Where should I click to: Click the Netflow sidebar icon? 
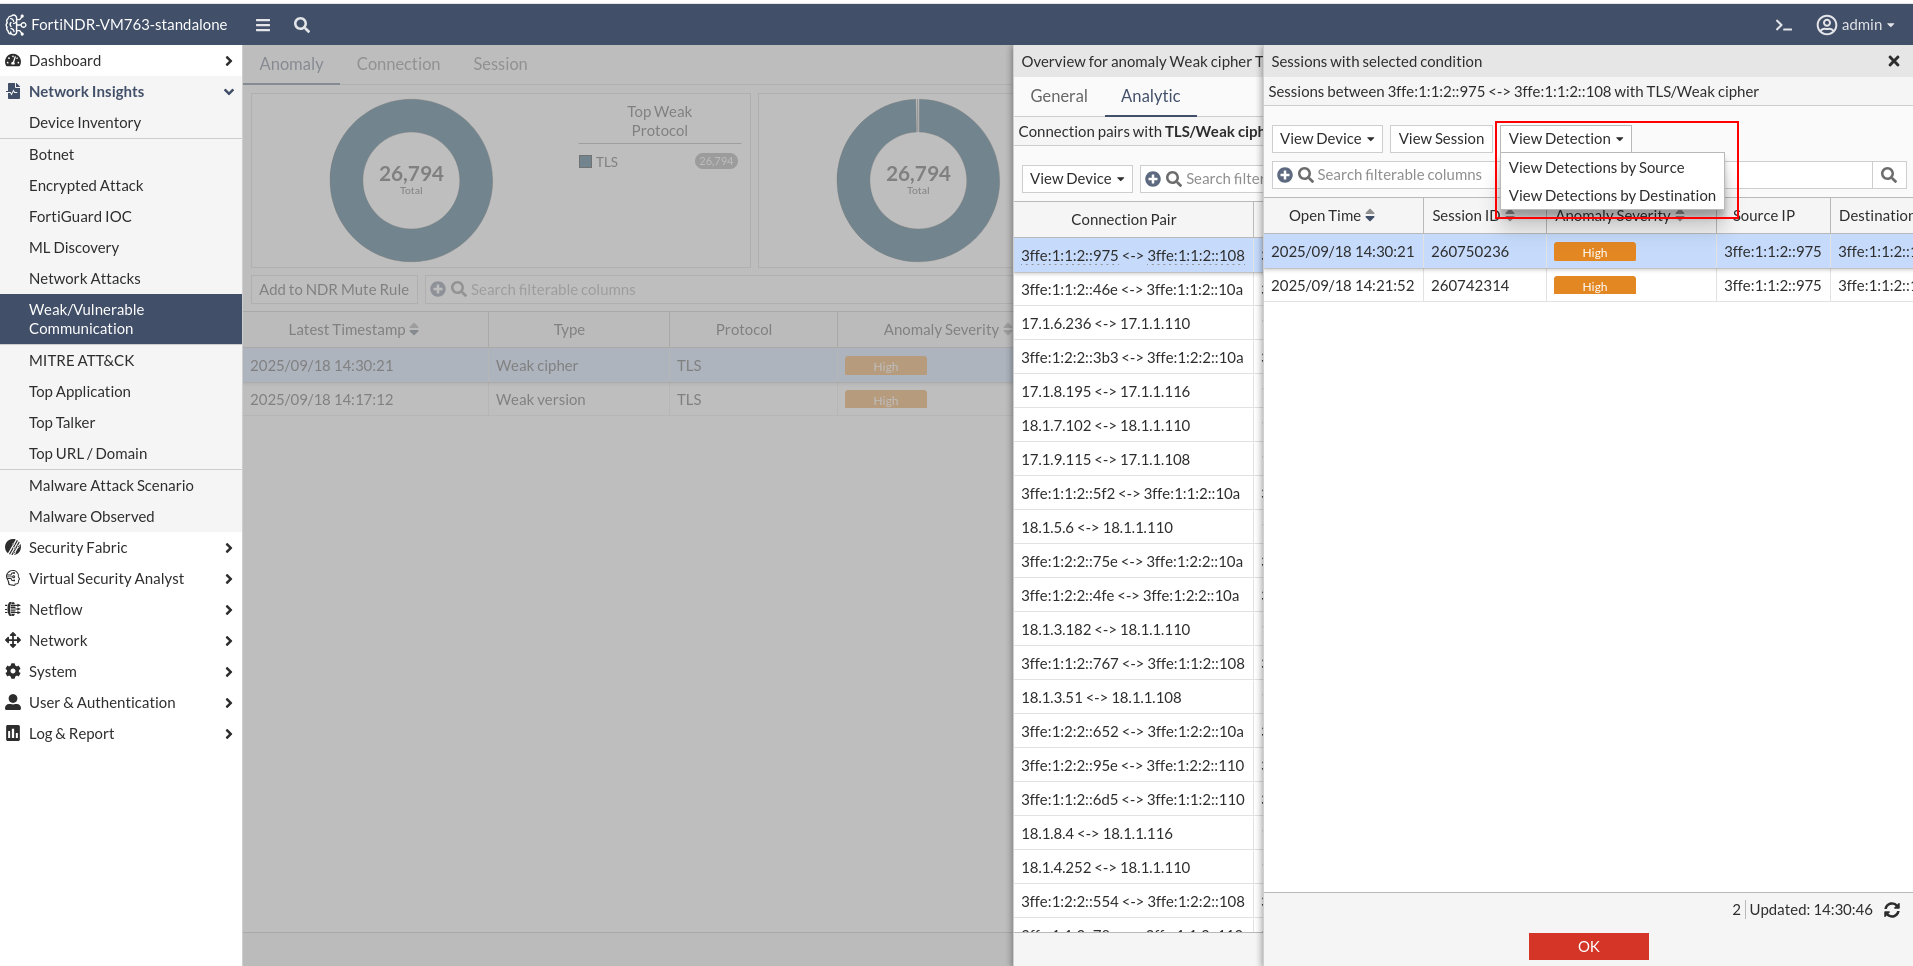(x=13, y=610)
